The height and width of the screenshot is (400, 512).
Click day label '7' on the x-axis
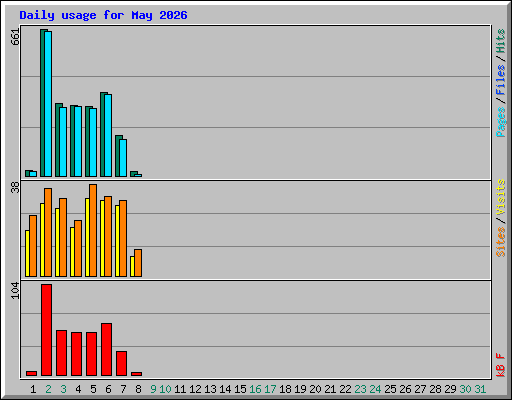coord(123,389)
